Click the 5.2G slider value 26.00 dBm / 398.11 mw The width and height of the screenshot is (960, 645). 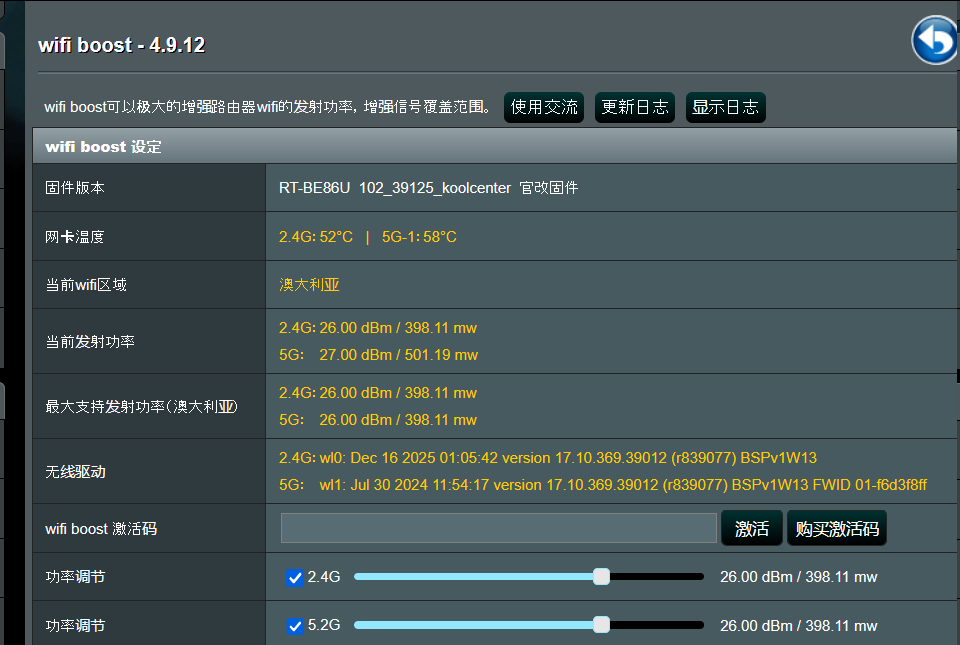pos(798,626)
